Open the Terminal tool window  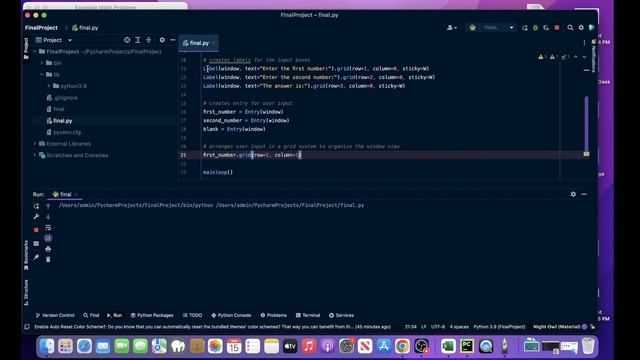click(x=308, y=315)
